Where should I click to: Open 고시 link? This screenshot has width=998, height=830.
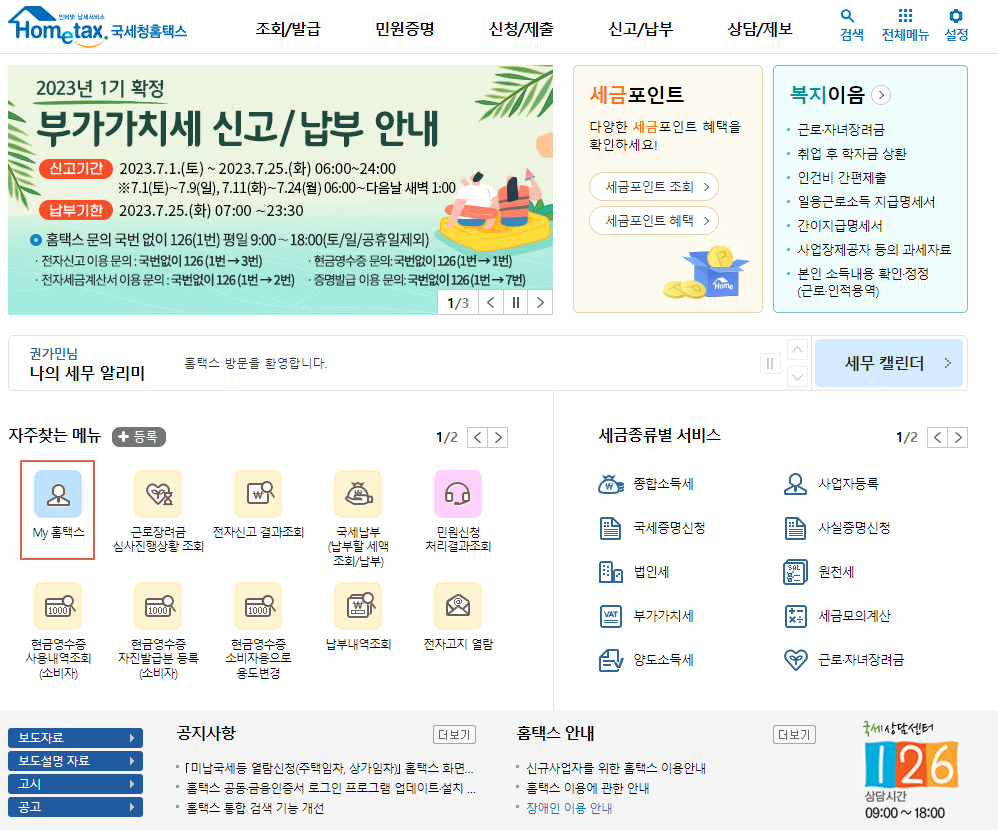click(x=75, y=784)
